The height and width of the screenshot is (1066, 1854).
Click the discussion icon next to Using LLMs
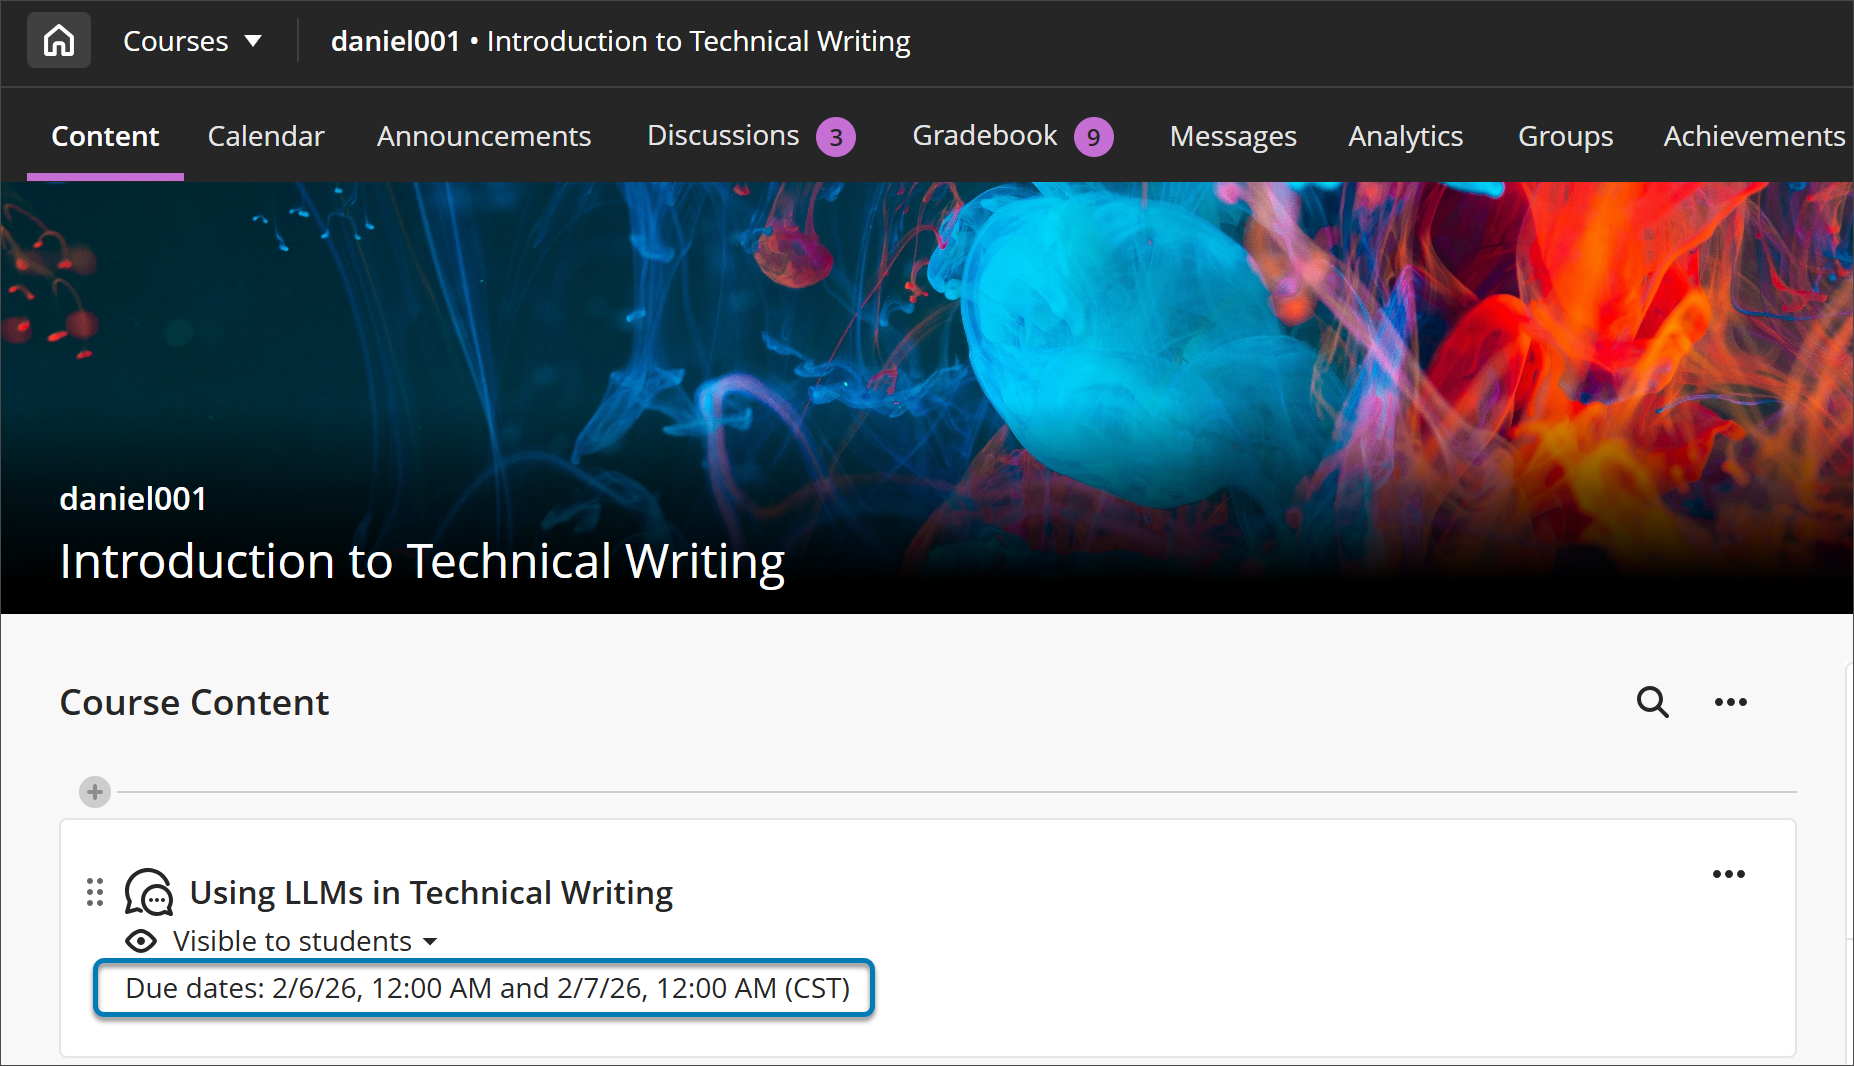coord(148,892)
